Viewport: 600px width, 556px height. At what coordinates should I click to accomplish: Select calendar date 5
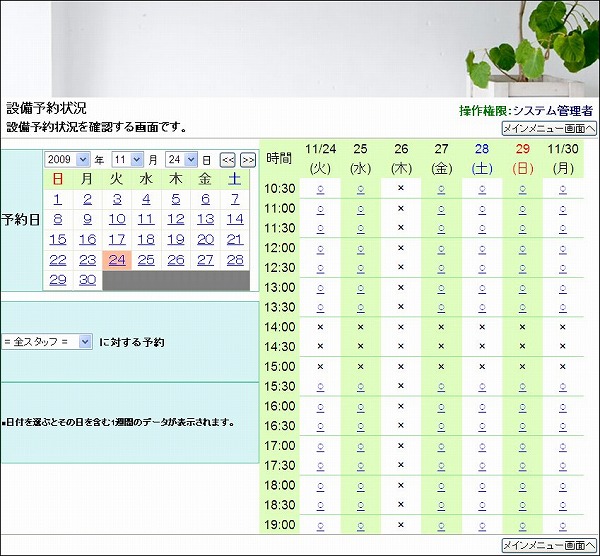pos(176,199)
